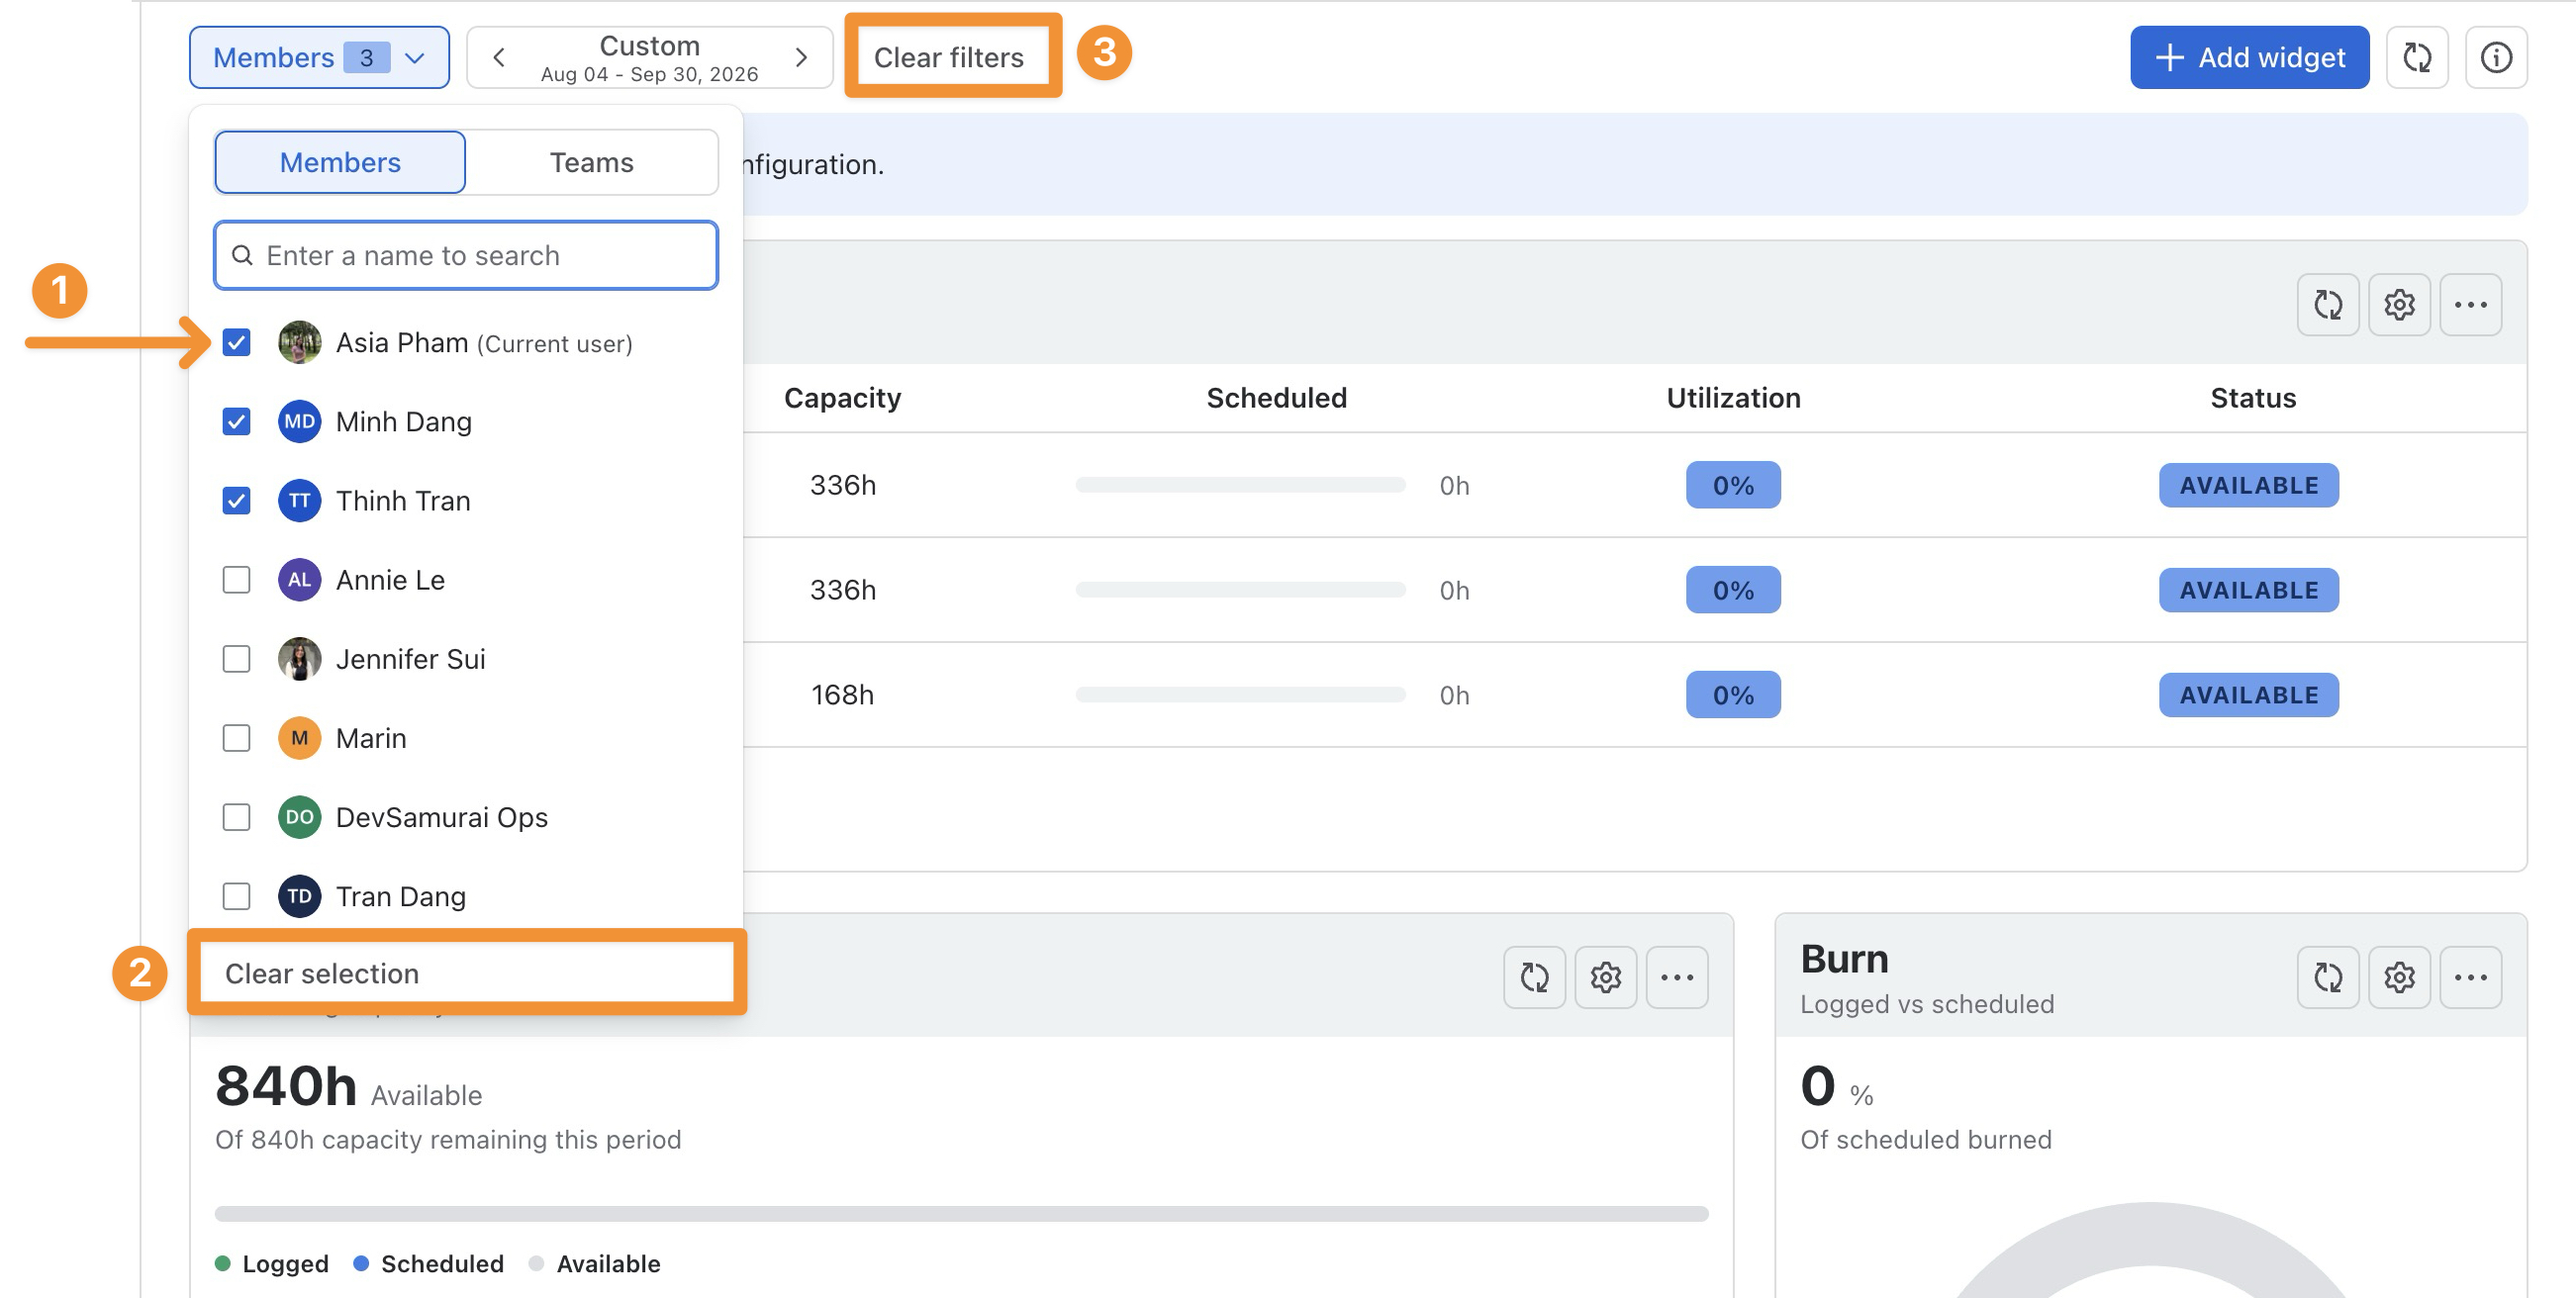Viewport: 2576px width, 1298px height.
Task: Click the Capacity column header
Action: [842, 398]
